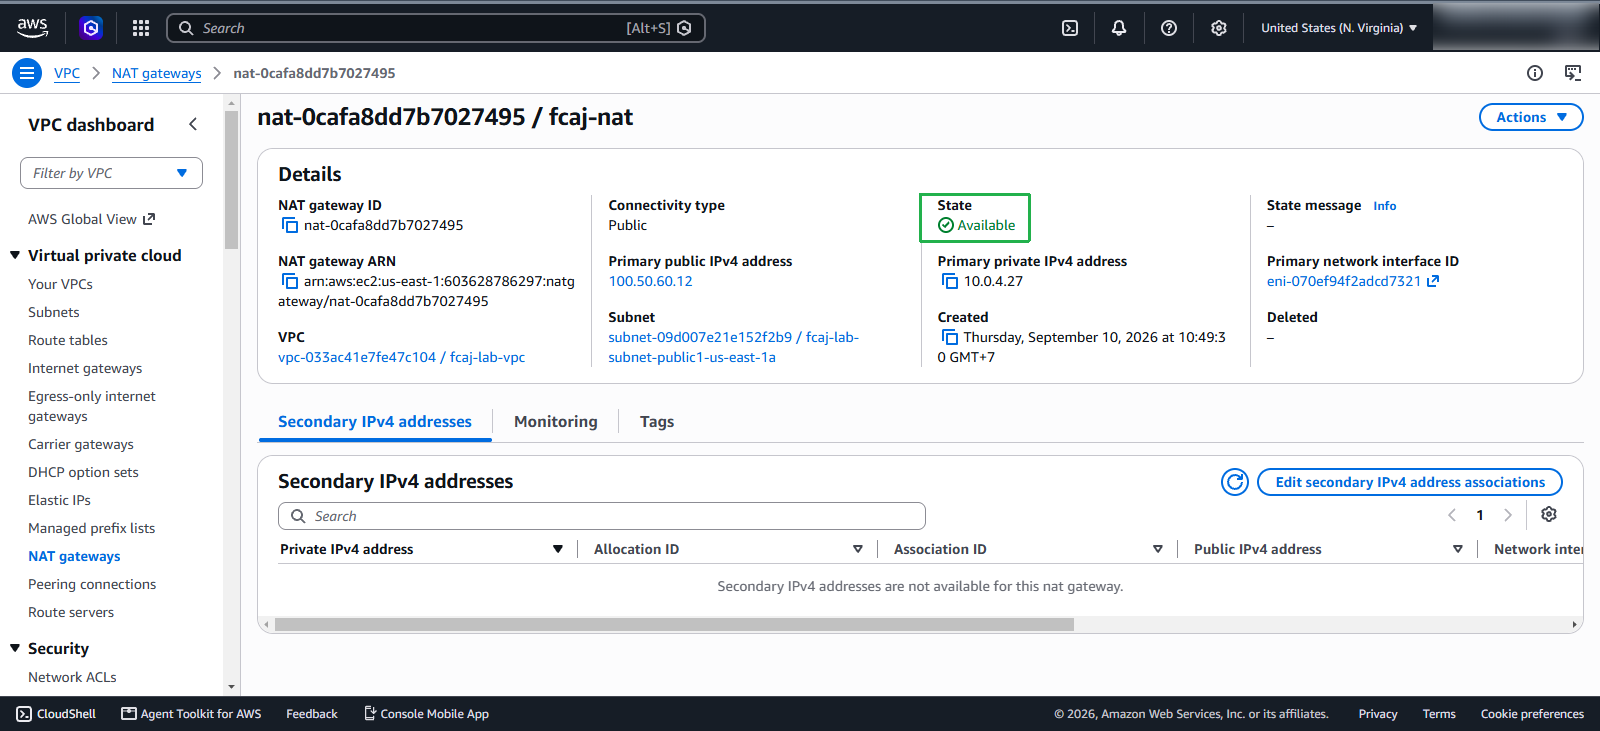
Task: Click the sidebar vertical scrollbar thumb
Action: pos(232,180)
